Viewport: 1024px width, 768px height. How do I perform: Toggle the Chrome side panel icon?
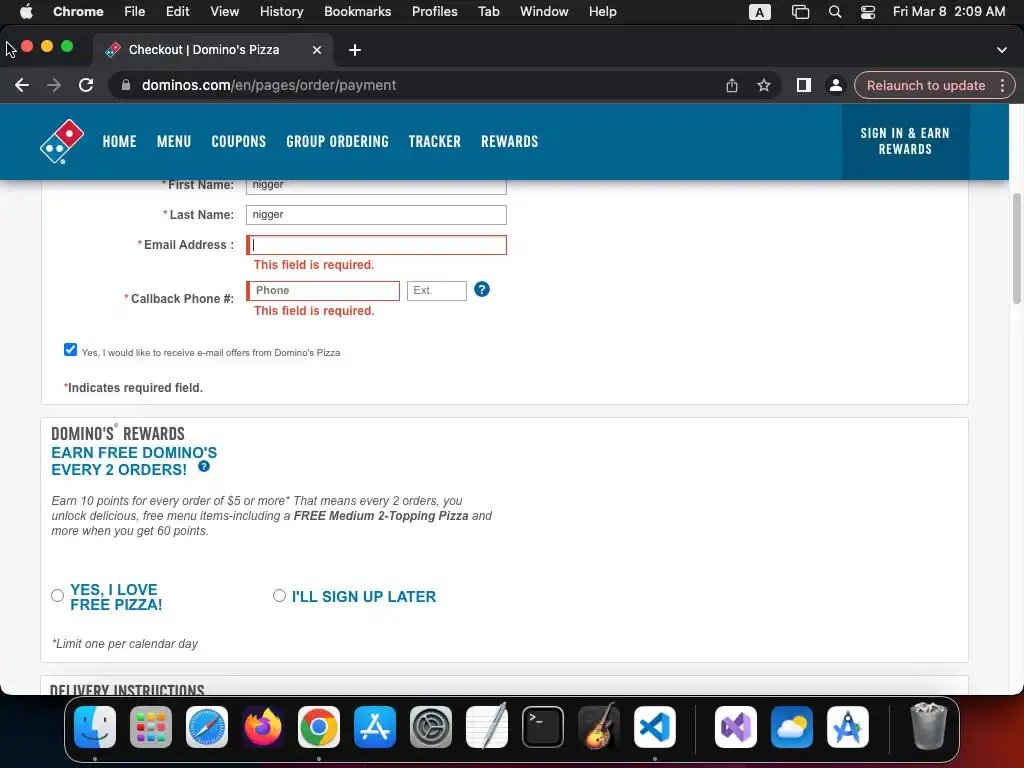804,86
